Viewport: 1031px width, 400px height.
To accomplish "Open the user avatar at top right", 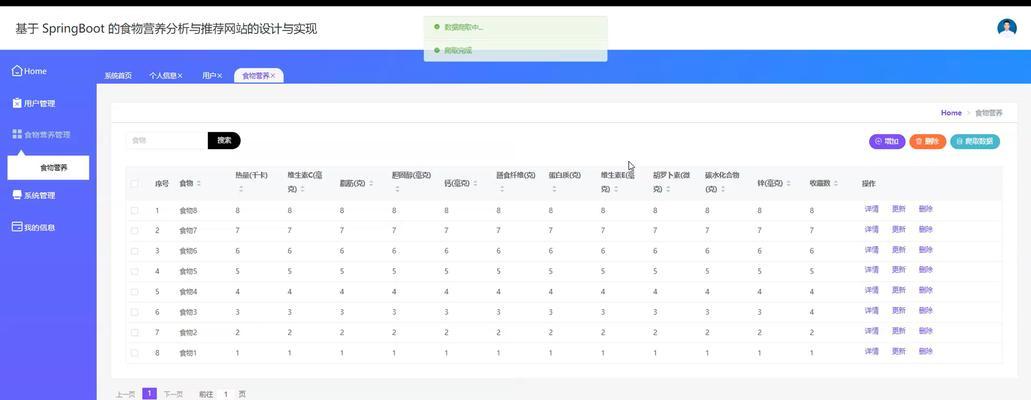I will coord(1006,28).
